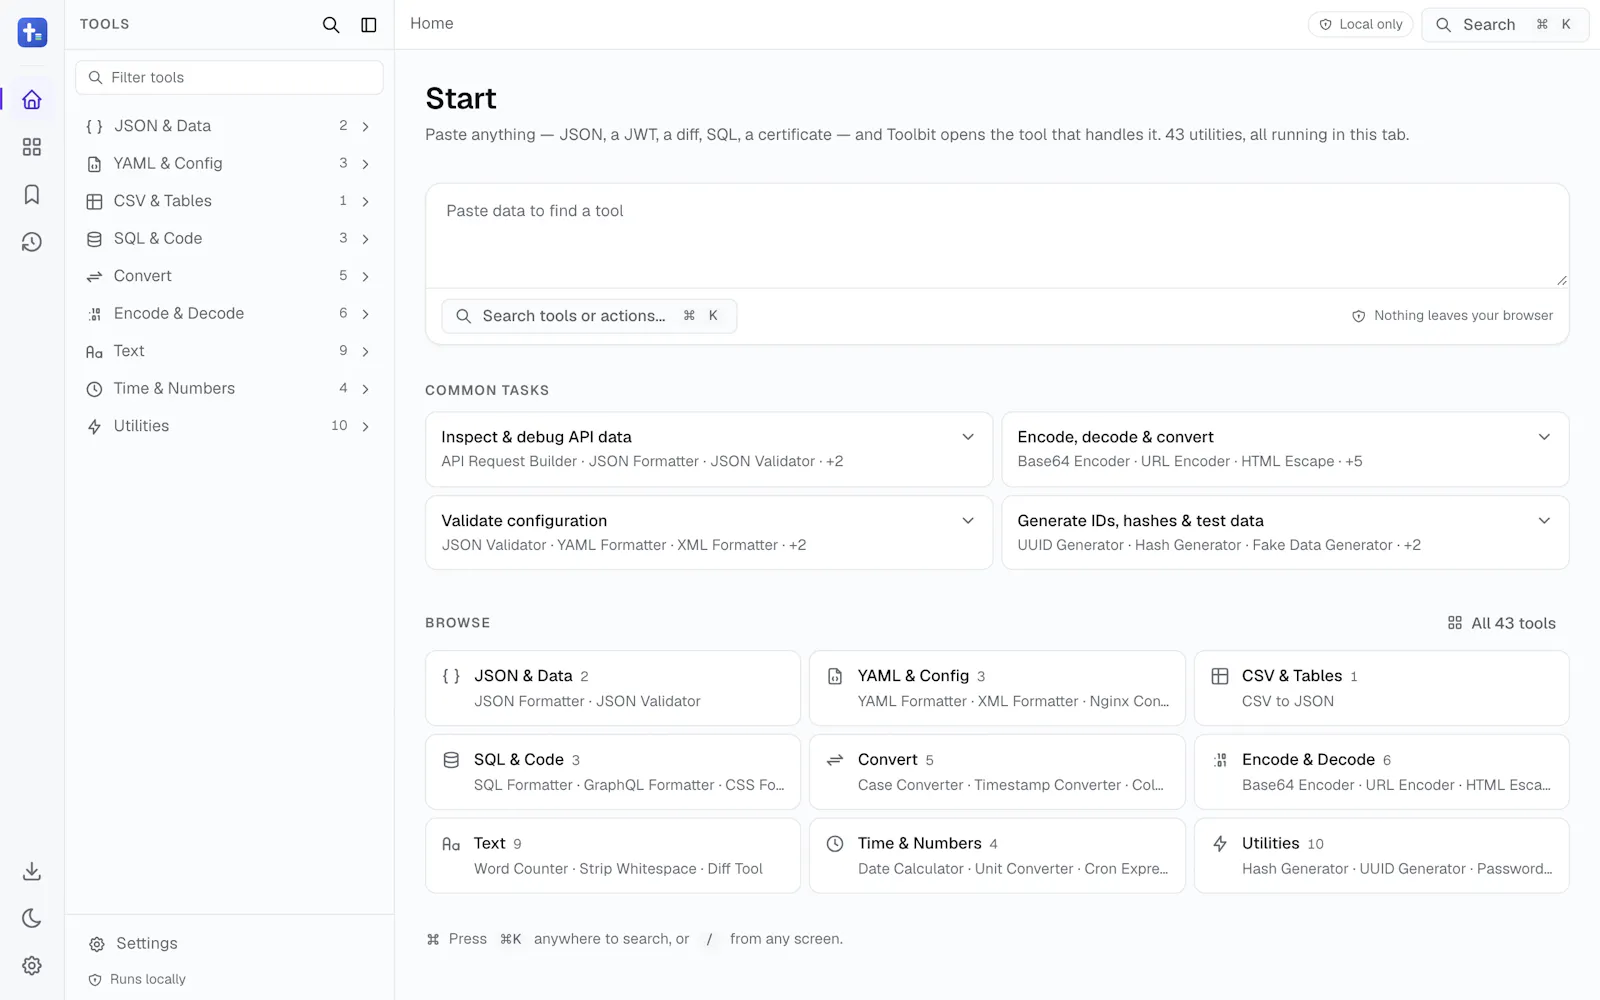Expand the Utilities chevron in sidebar
Viewport: 1600px width, 1000px height.
[x=366, y=426]
